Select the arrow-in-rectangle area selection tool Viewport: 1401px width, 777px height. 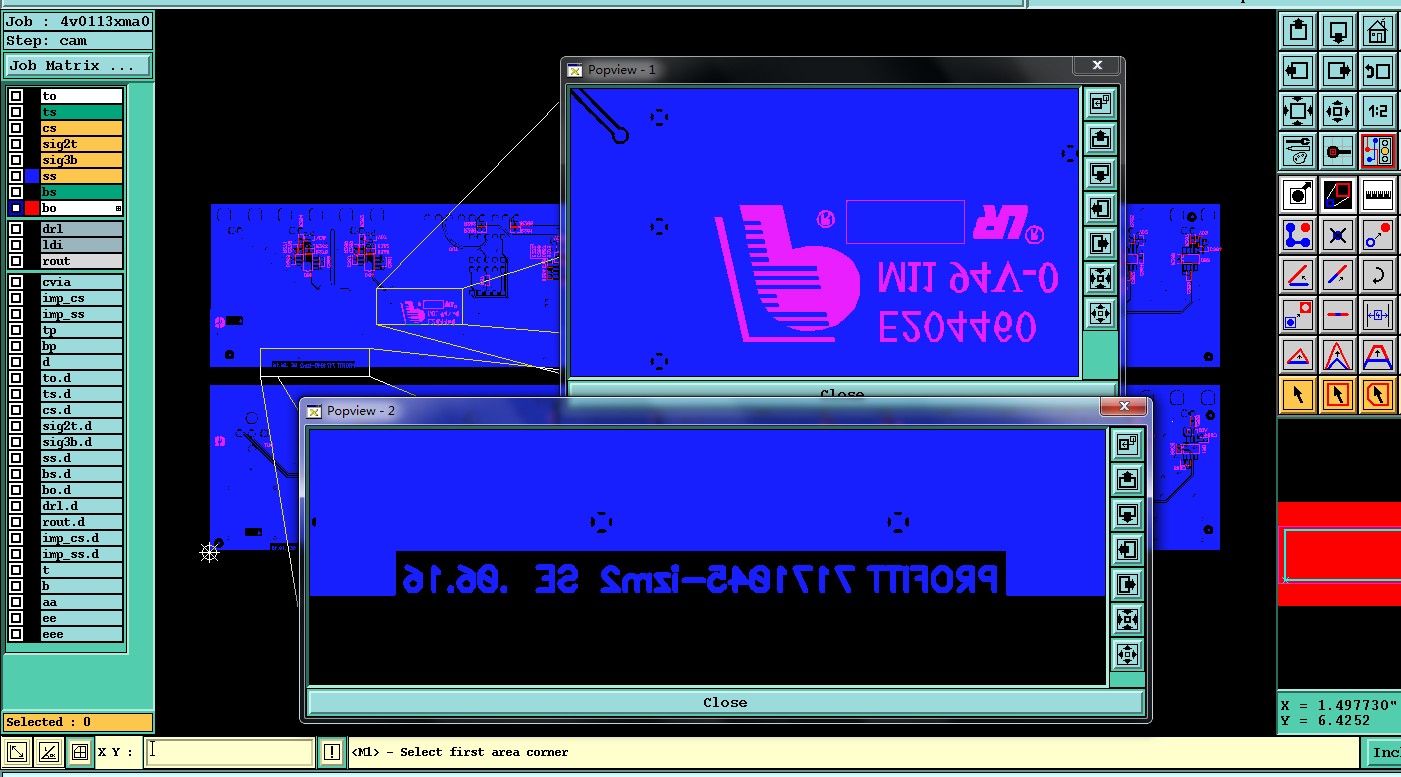[1338, 394]
